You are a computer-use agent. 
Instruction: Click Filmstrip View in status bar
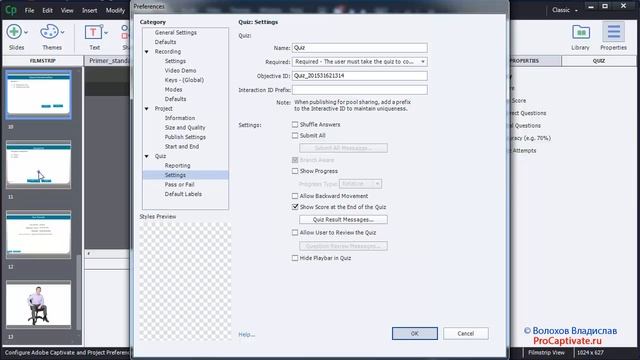[546, 353]
